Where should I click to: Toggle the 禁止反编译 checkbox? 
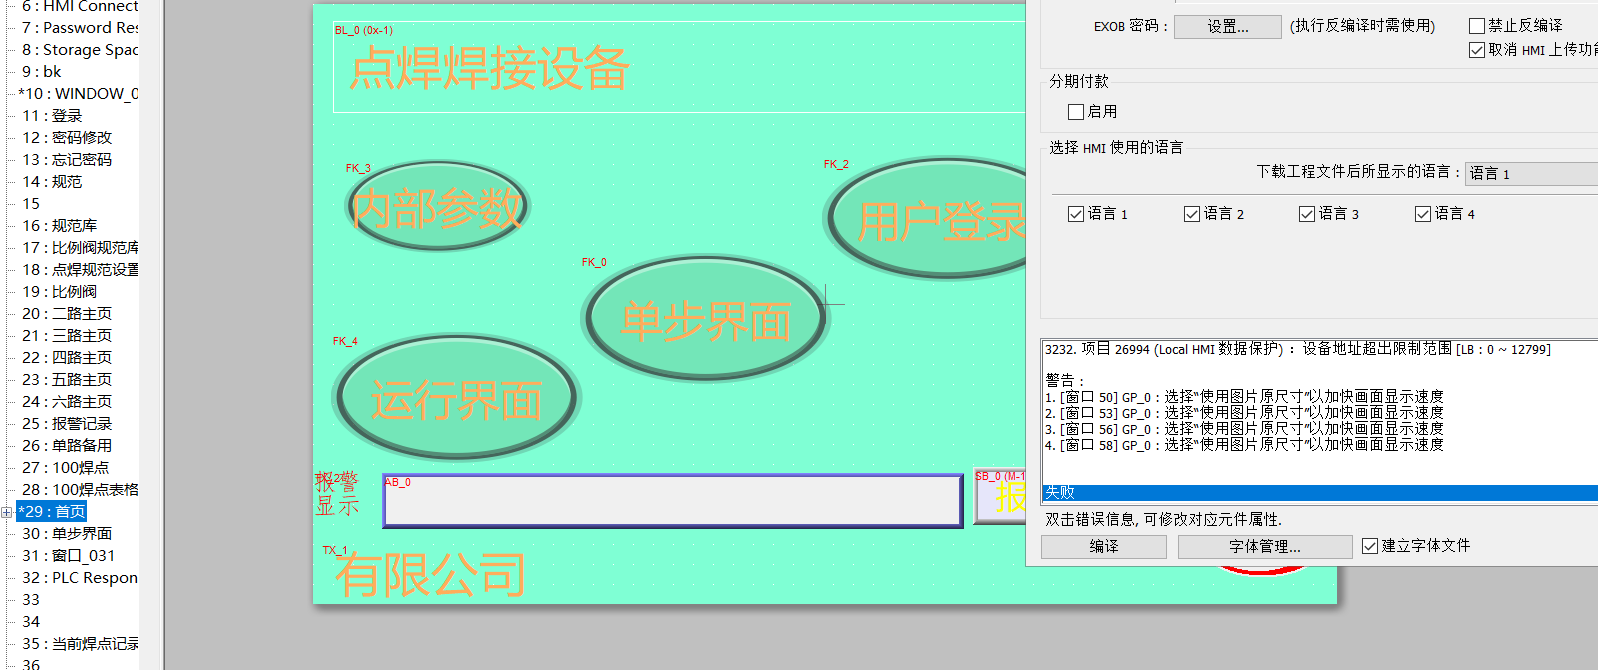click(1477, 26)
